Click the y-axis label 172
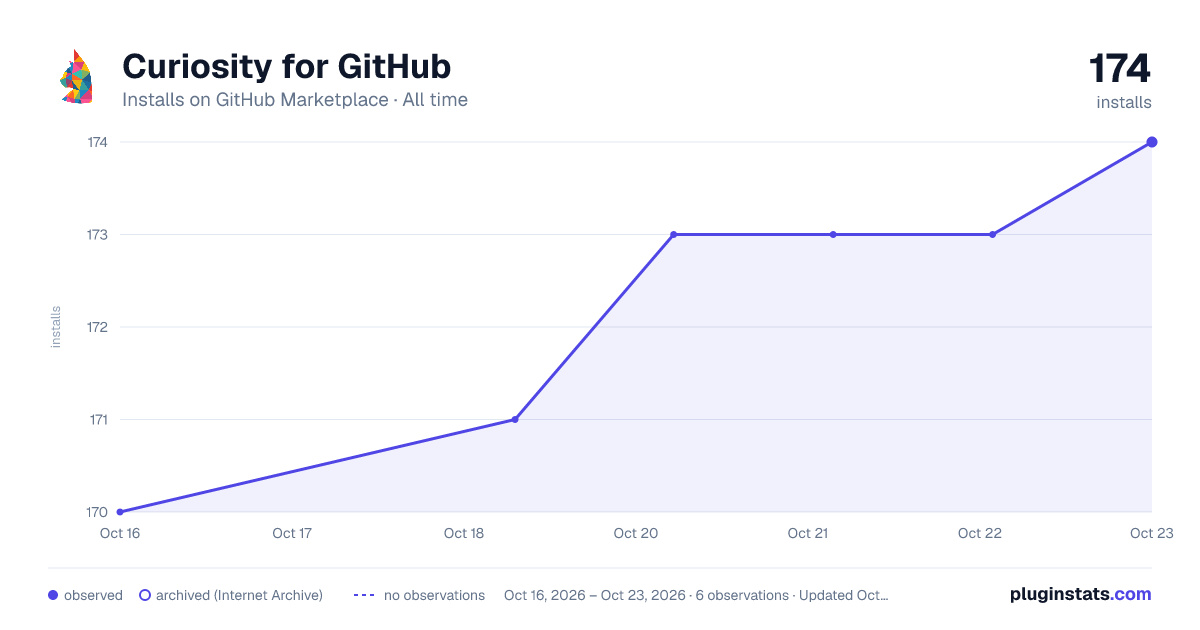 point(97,327)
